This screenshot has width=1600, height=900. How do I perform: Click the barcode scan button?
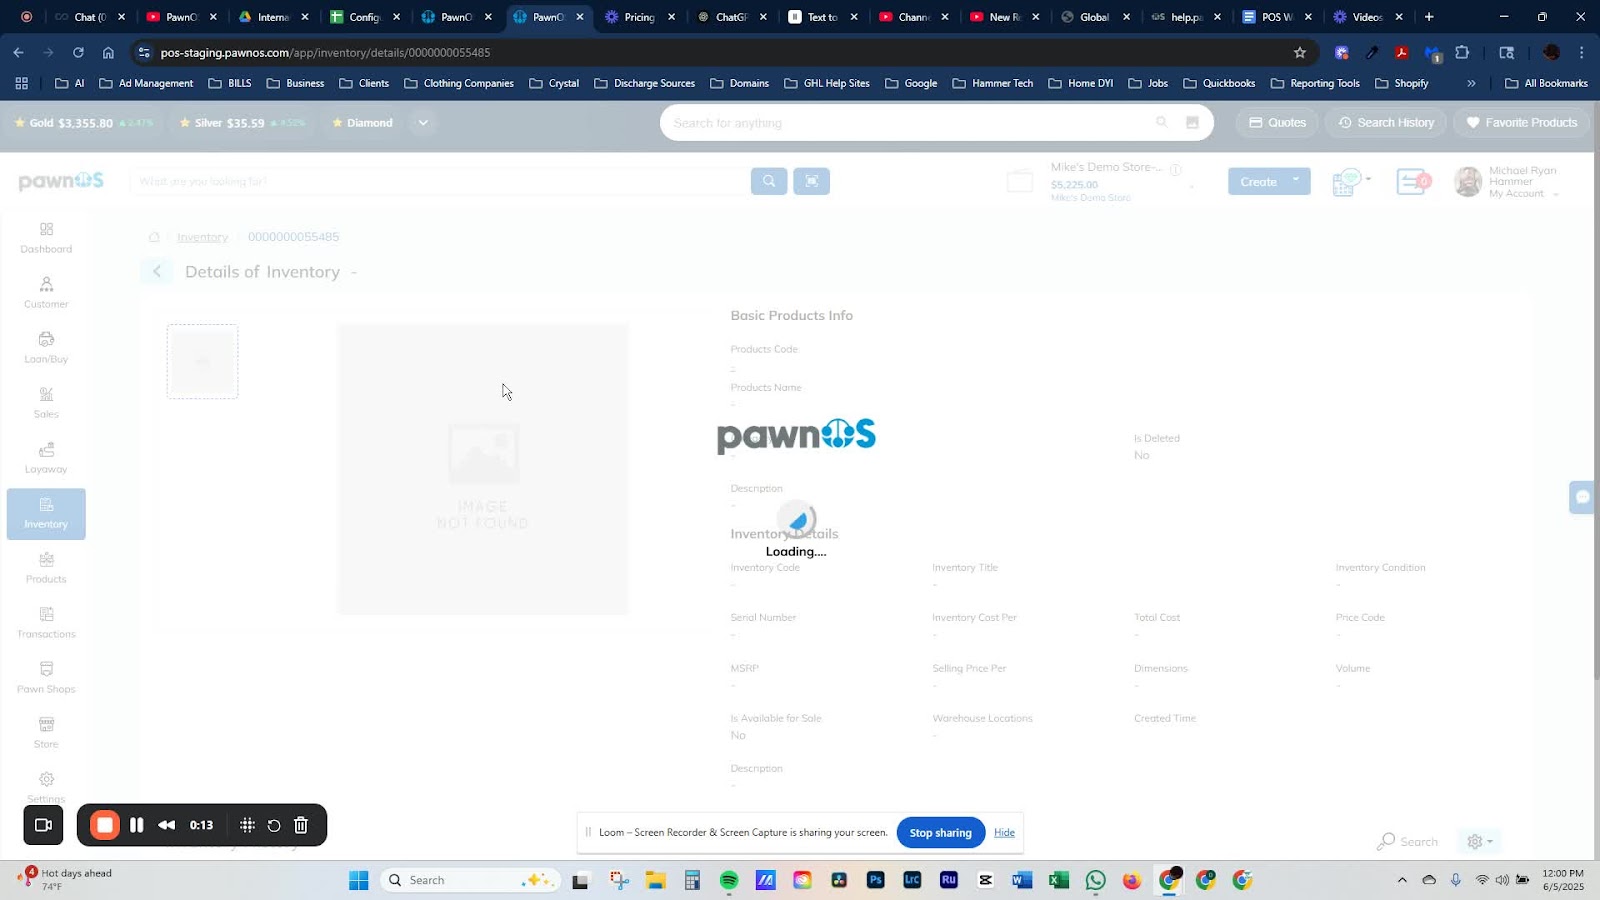tap(812, 181)
